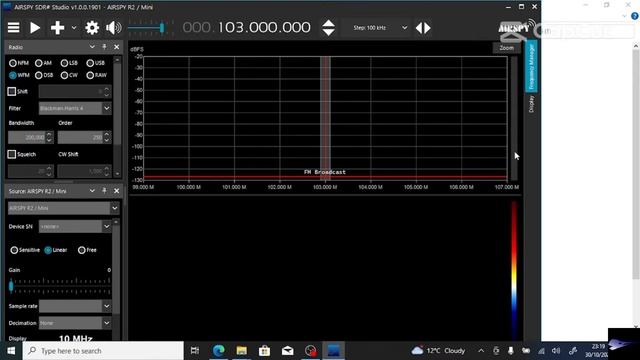640x360 pixels.
Task: Select the CW mode radio button
Action: 64,75
